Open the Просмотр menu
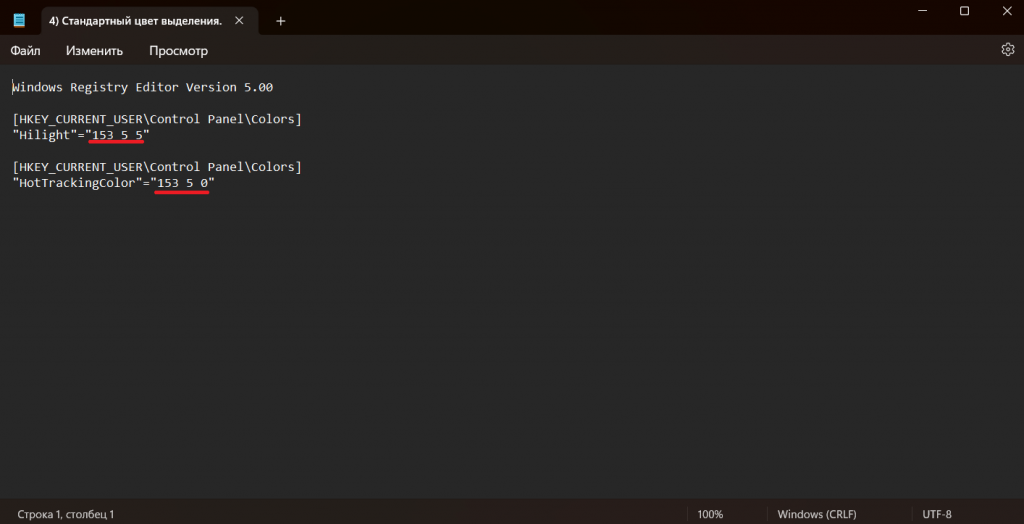1024x524 pixels. pyautogui.click(x=178, y=50)
